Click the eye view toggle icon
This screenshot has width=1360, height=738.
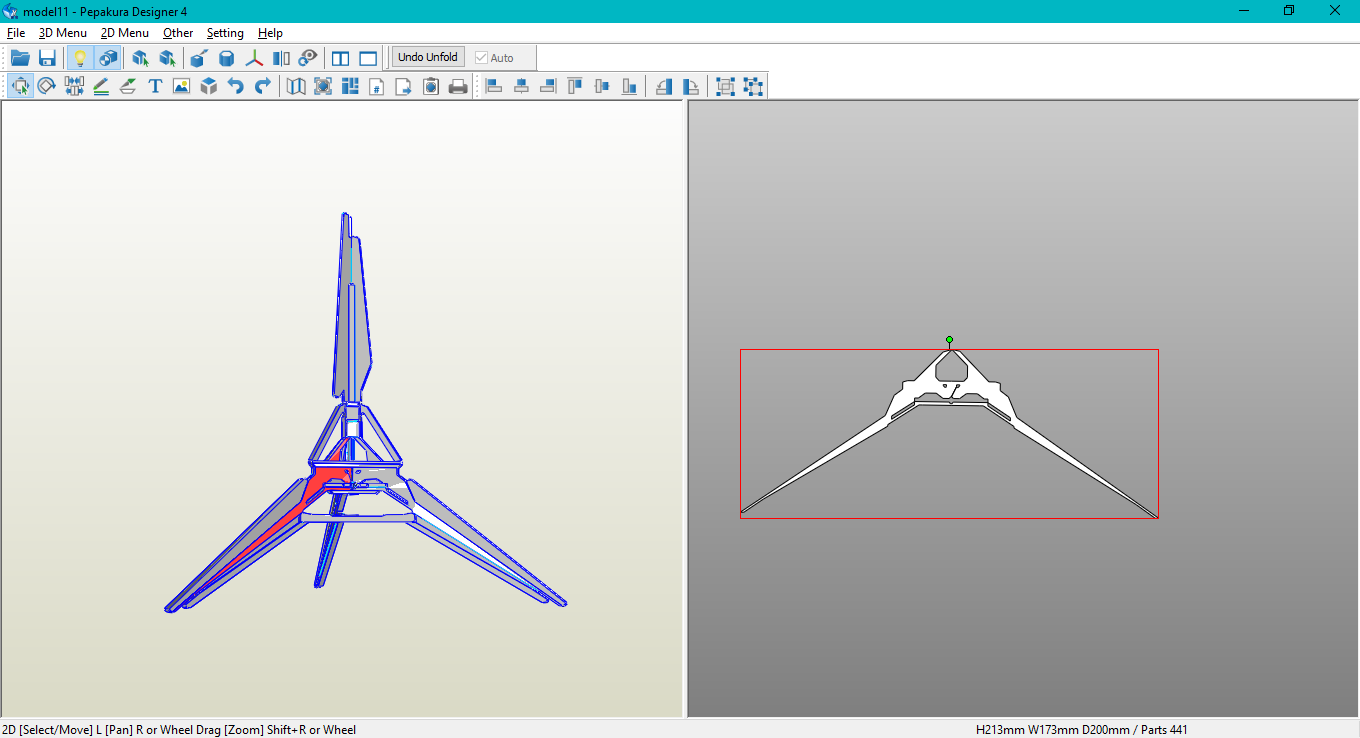(x=308, y=58)
